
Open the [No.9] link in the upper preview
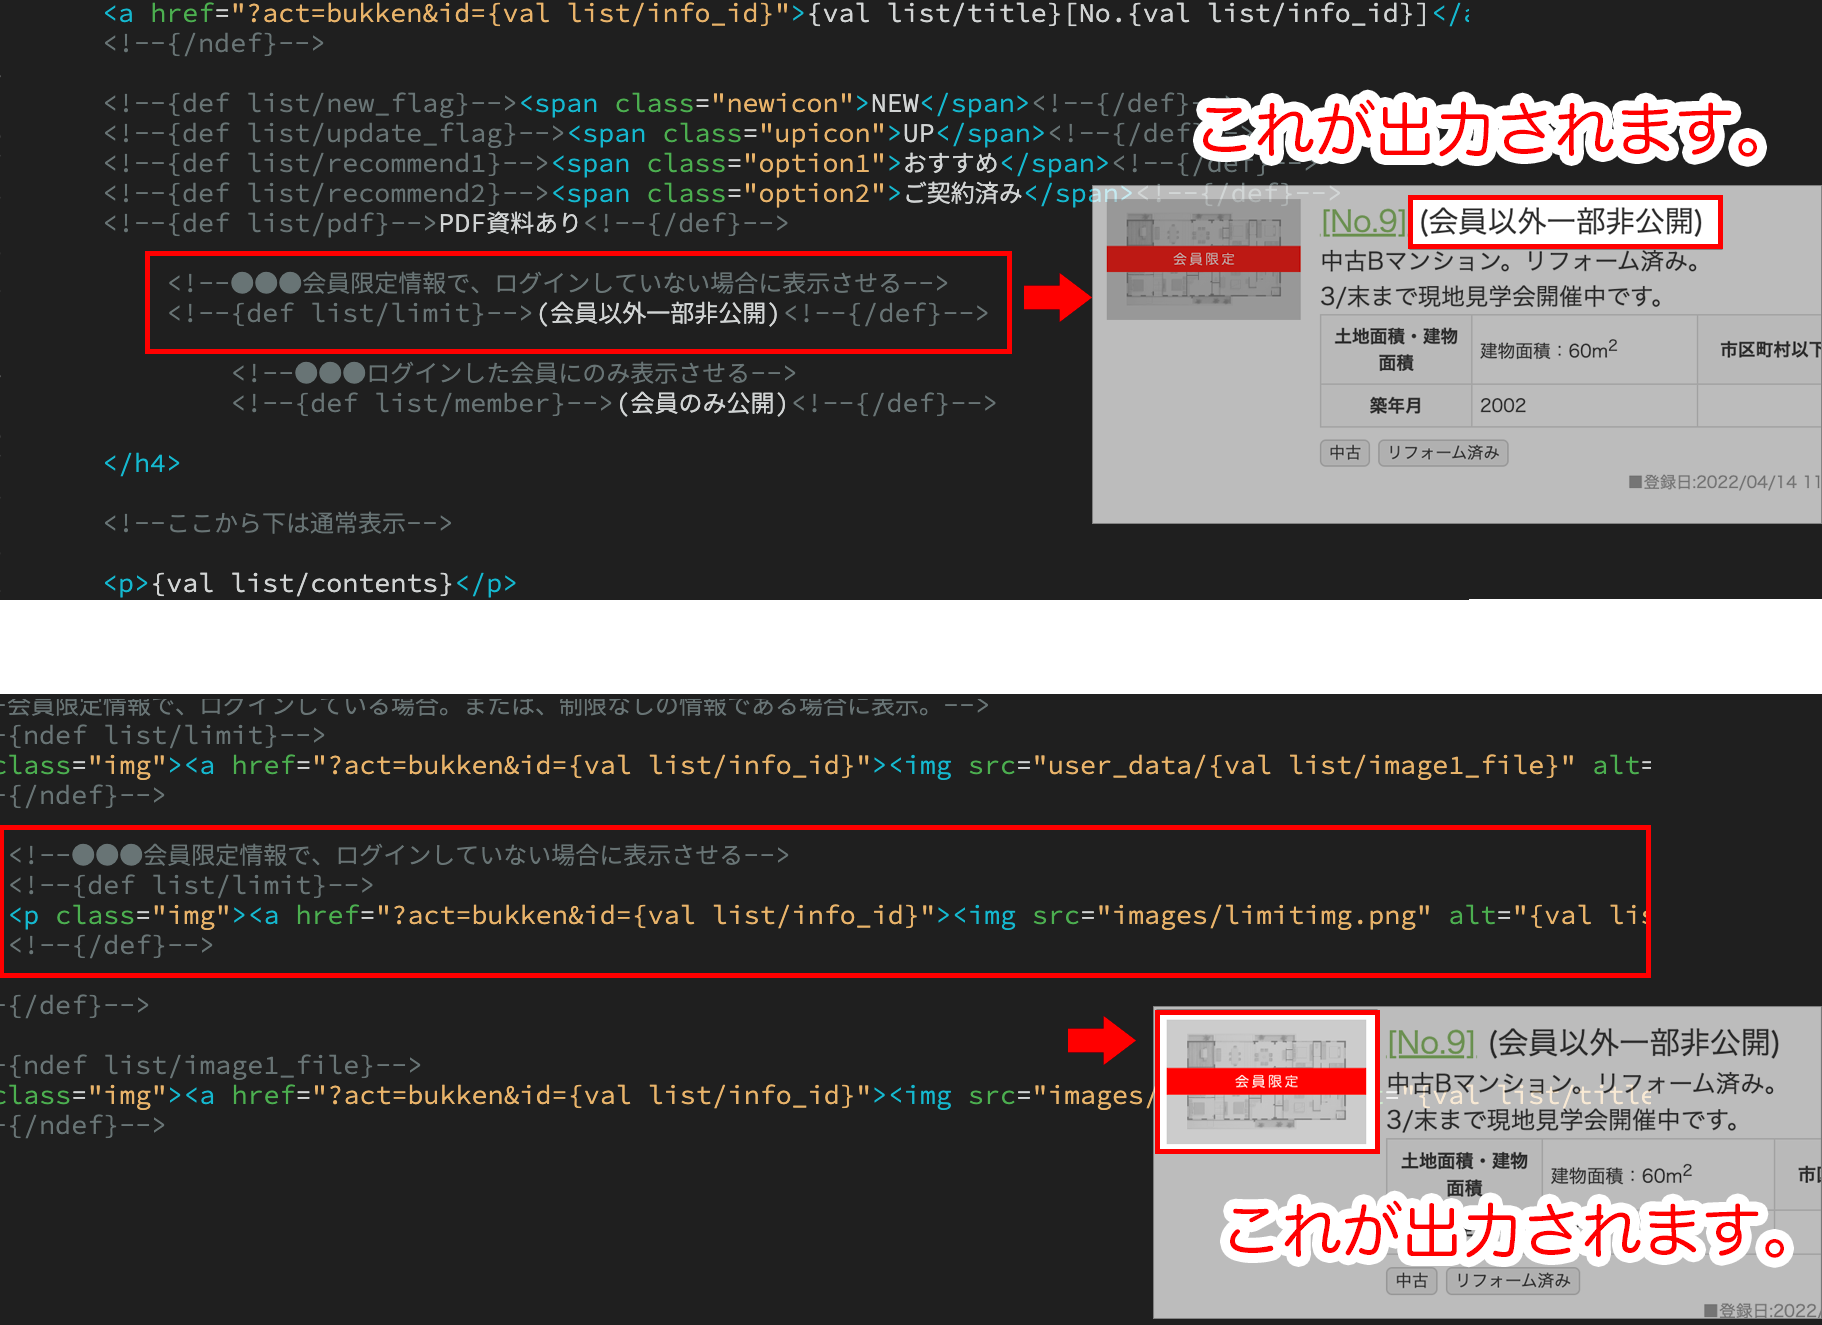[1362, 221]
